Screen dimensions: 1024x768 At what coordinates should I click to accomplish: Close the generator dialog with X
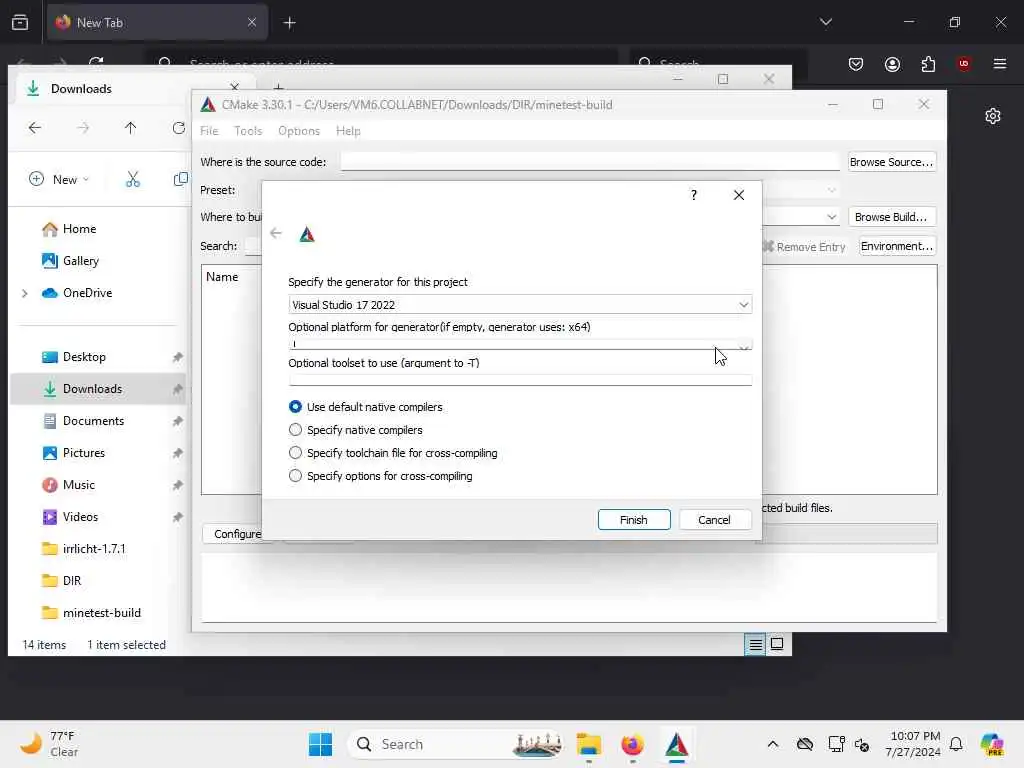739,195
